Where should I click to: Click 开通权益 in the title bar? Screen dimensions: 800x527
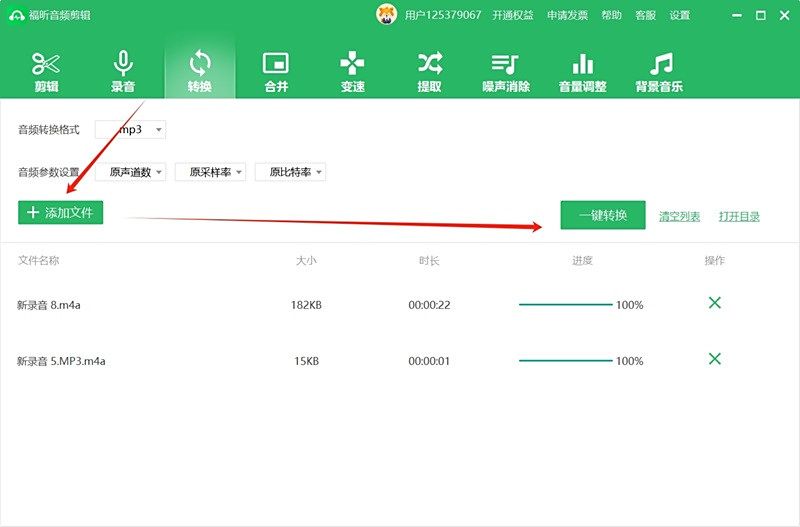point(513,15)
